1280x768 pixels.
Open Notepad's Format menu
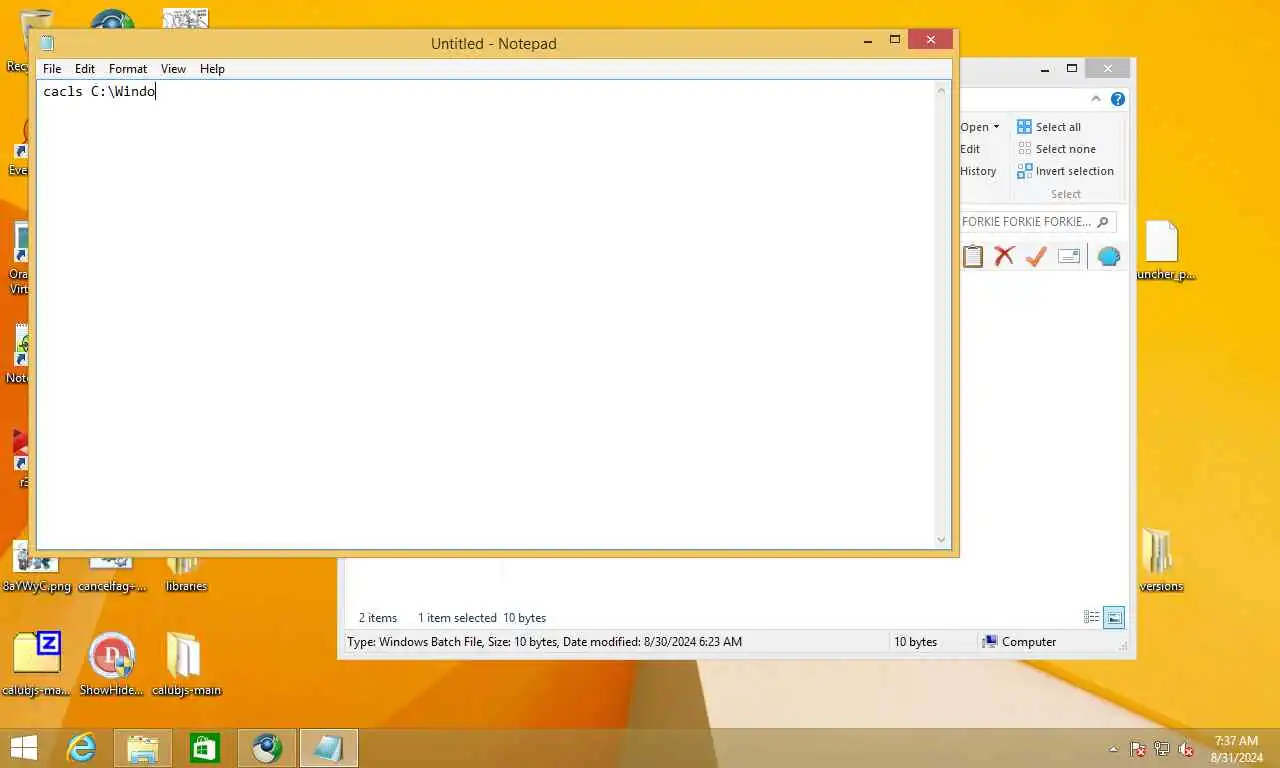[128, 69]
